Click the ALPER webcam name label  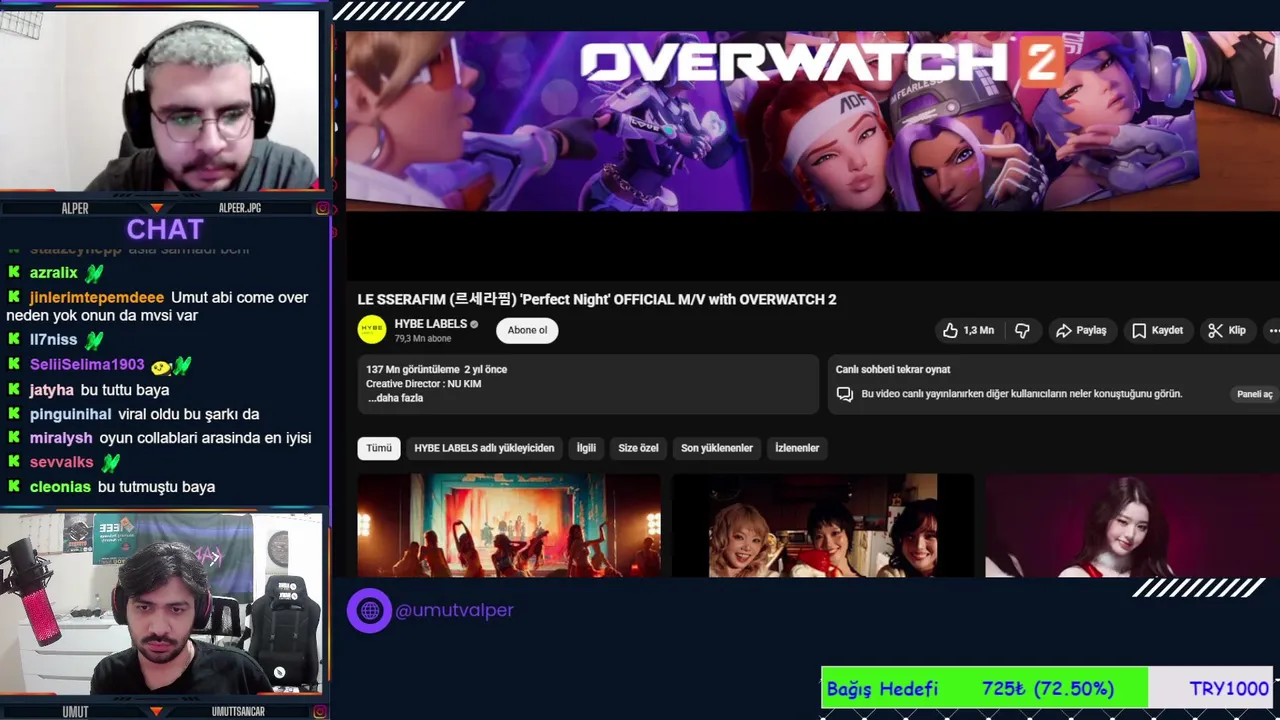75,208
